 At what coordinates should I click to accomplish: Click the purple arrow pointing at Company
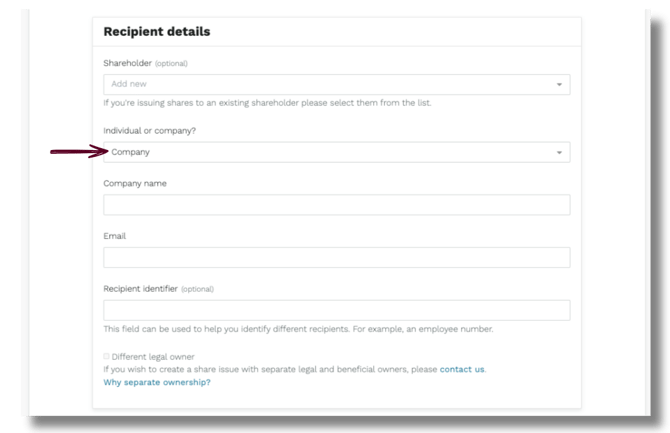tap(78, 152)
